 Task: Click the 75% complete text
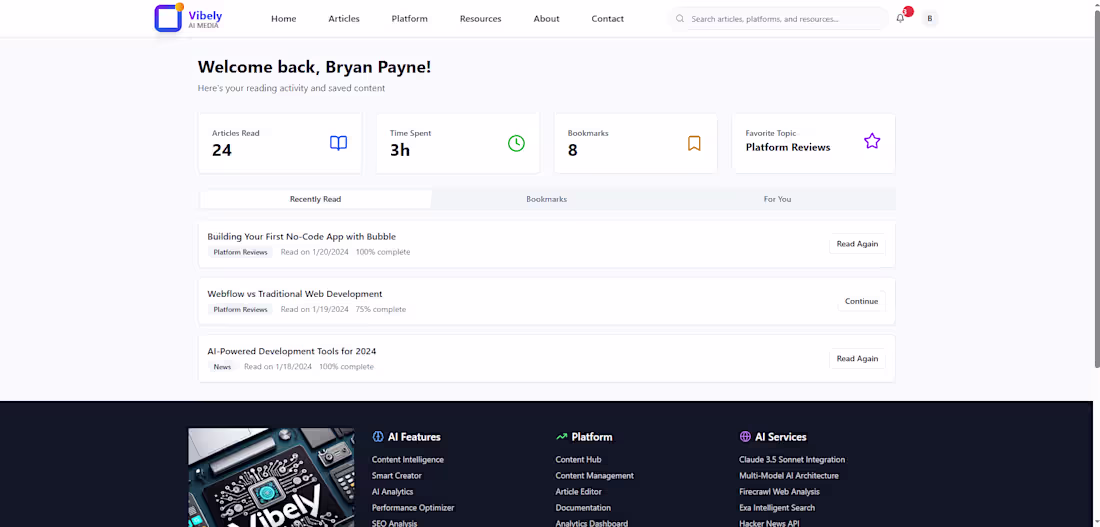point(380,309)
